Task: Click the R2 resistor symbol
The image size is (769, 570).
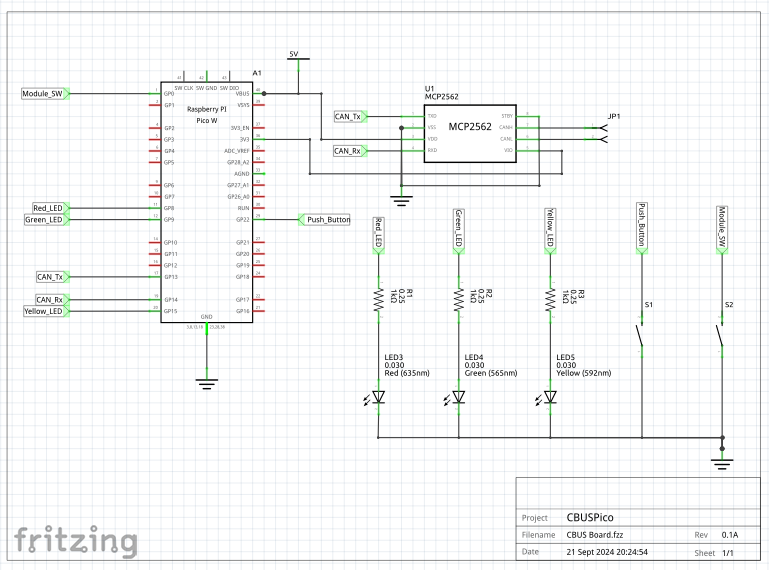Action: [x=459, y=299]
